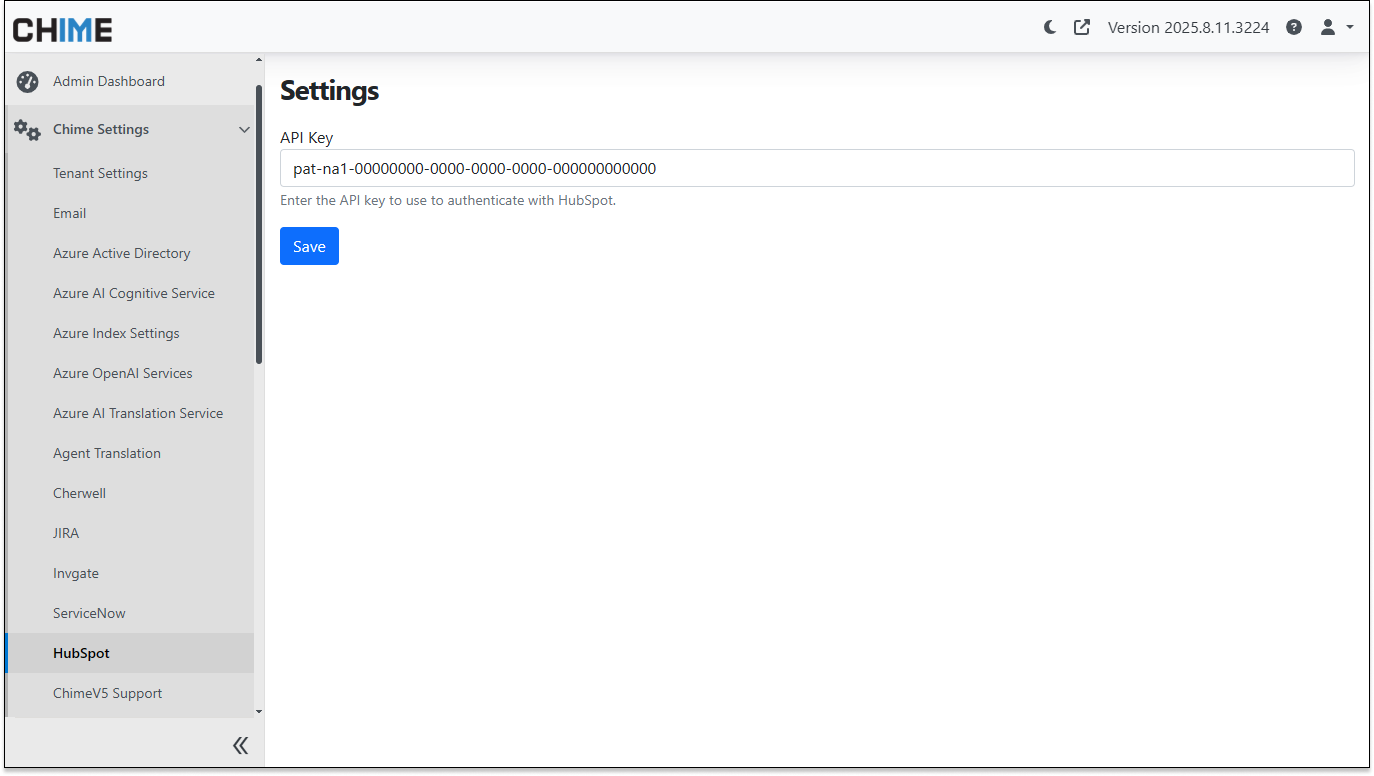This screenshot has height=776, width=1374.
Task: Focus the API Key input field
Action: (x=817, y=168)
